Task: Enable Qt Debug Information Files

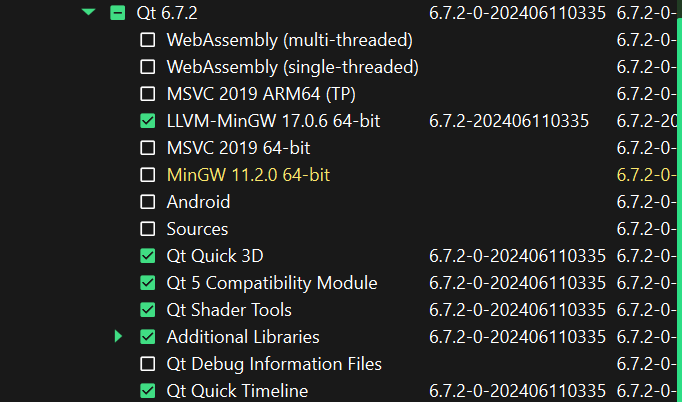Action: 148,364
